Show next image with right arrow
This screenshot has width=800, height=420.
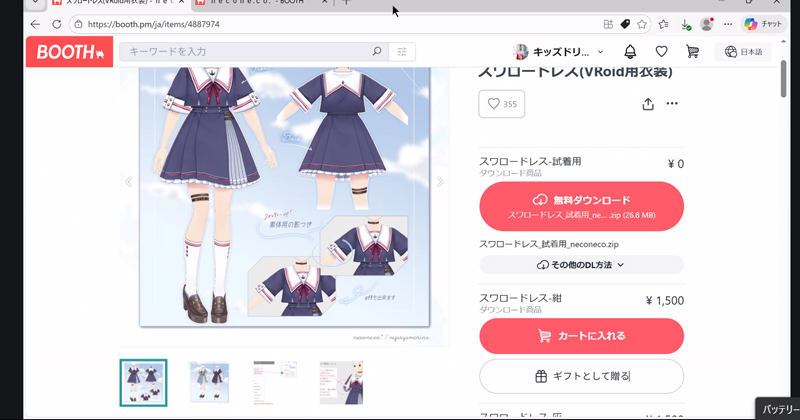pyautogui.click(x=440, y=182)
